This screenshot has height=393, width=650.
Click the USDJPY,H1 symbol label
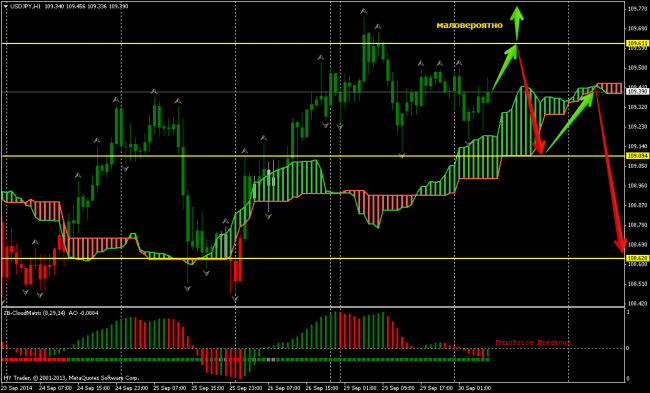24,7
